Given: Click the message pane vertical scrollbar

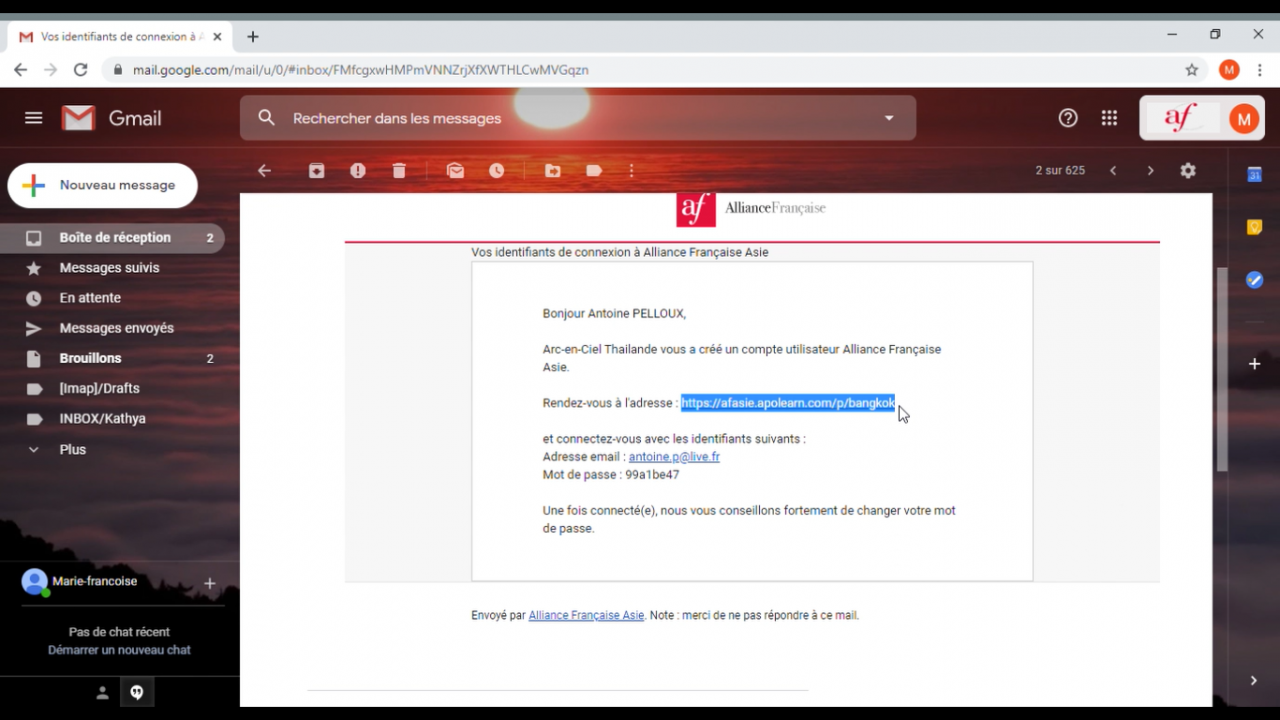Looking at the screenshot, I should (x=1221, y=370).
